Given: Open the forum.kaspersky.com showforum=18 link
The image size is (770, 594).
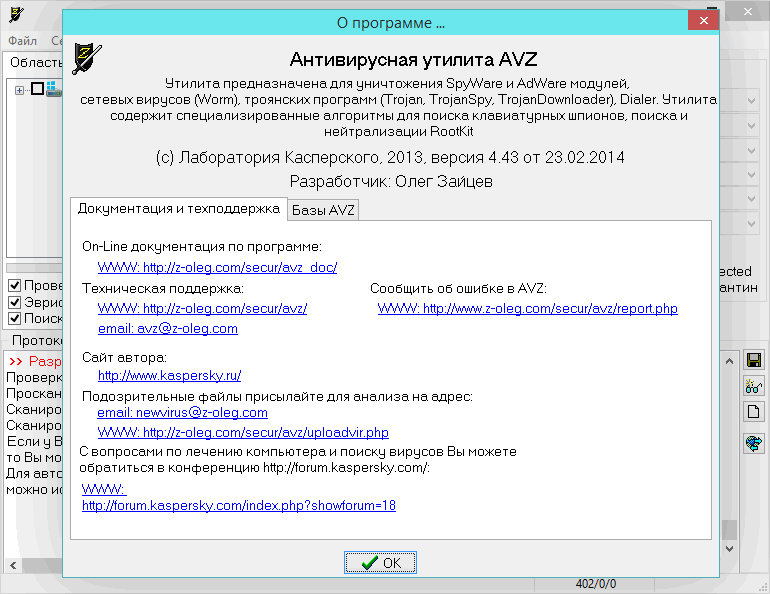Looking at the screenshot, I should click(x=239, y=505).
